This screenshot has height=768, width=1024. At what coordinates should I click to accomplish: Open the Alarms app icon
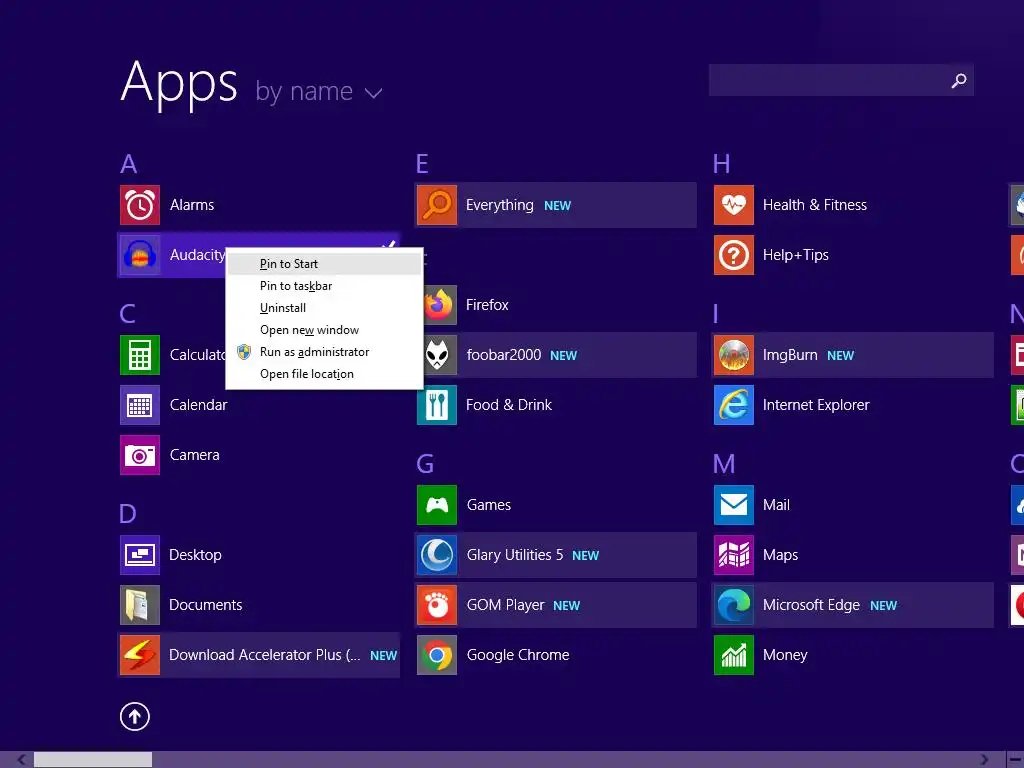click(x=140, y=205)
